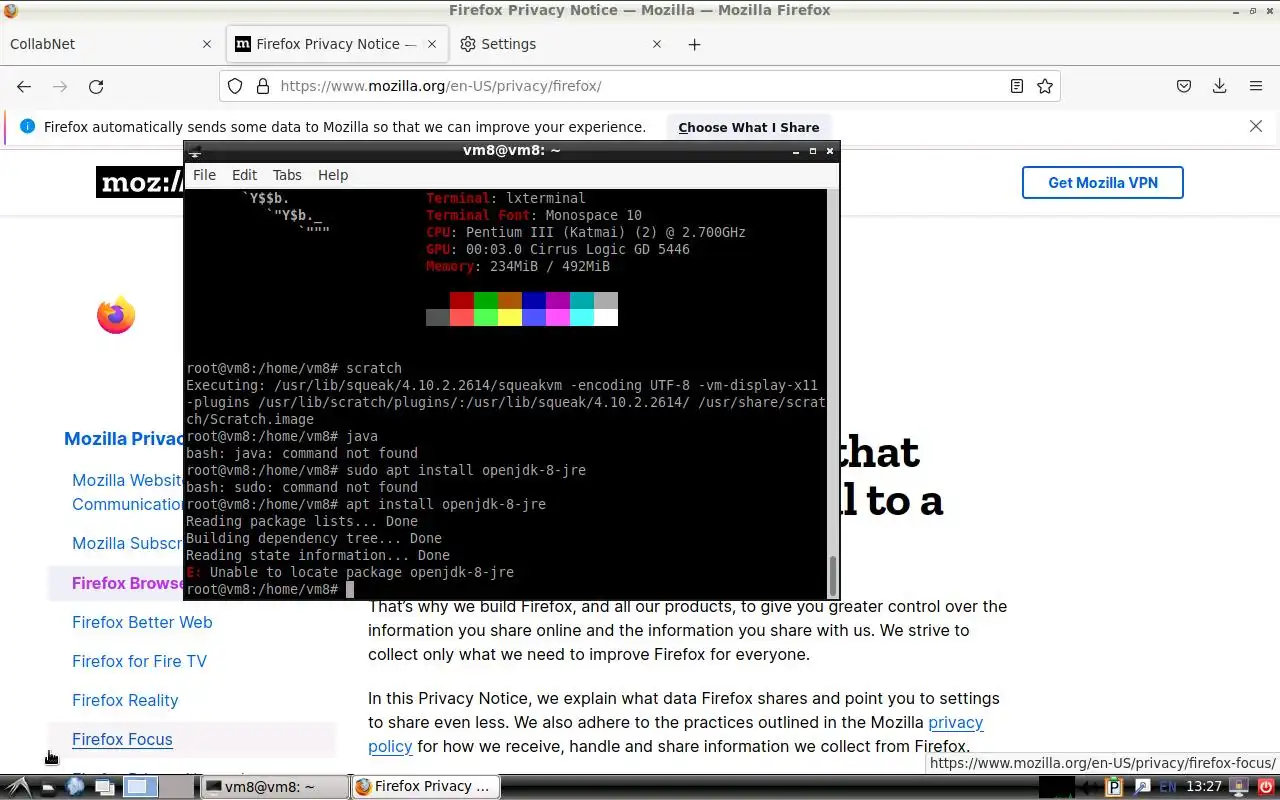Open the terminal Help menu
1280x800 pixels.
tap(333, 175)
